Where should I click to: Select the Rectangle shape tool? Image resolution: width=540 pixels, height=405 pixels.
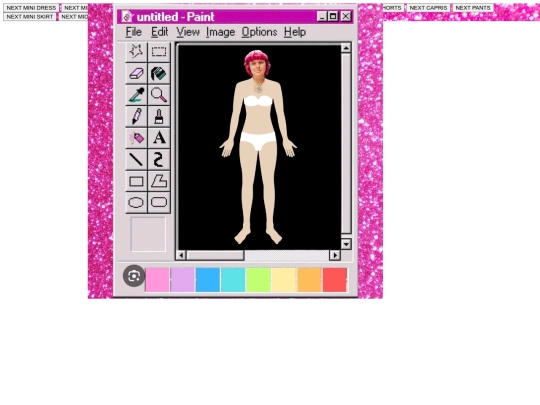(136, 181)
